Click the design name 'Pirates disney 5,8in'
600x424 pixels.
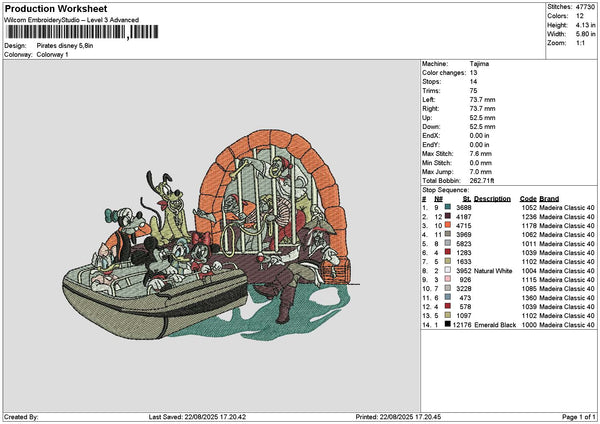pyautogui.click(x=65, y=46)
